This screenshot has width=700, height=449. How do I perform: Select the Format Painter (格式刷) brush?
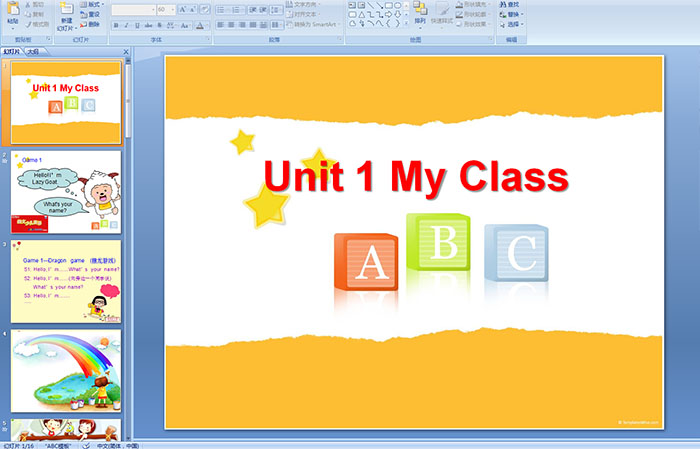pyautogui.click(x=27, y=24)
